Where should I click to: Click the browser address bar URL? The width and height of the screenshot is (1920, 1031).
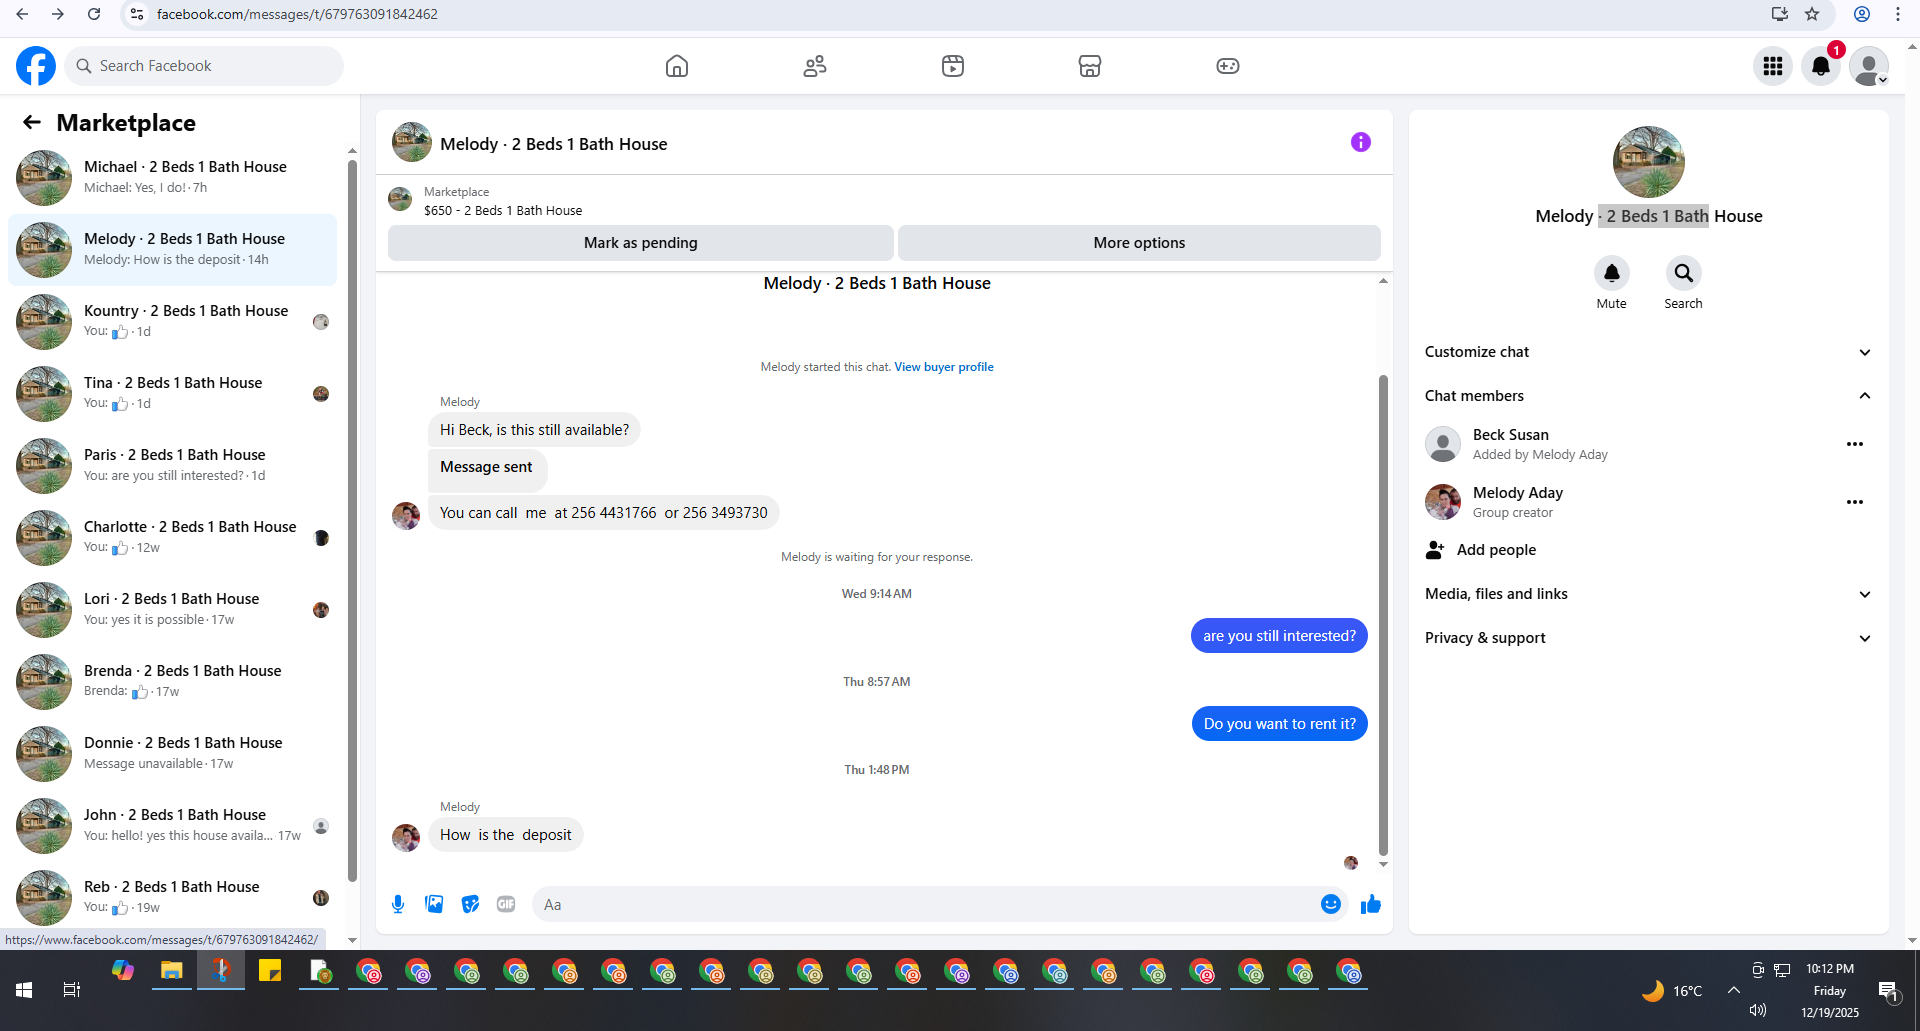(x=297, y=14)
